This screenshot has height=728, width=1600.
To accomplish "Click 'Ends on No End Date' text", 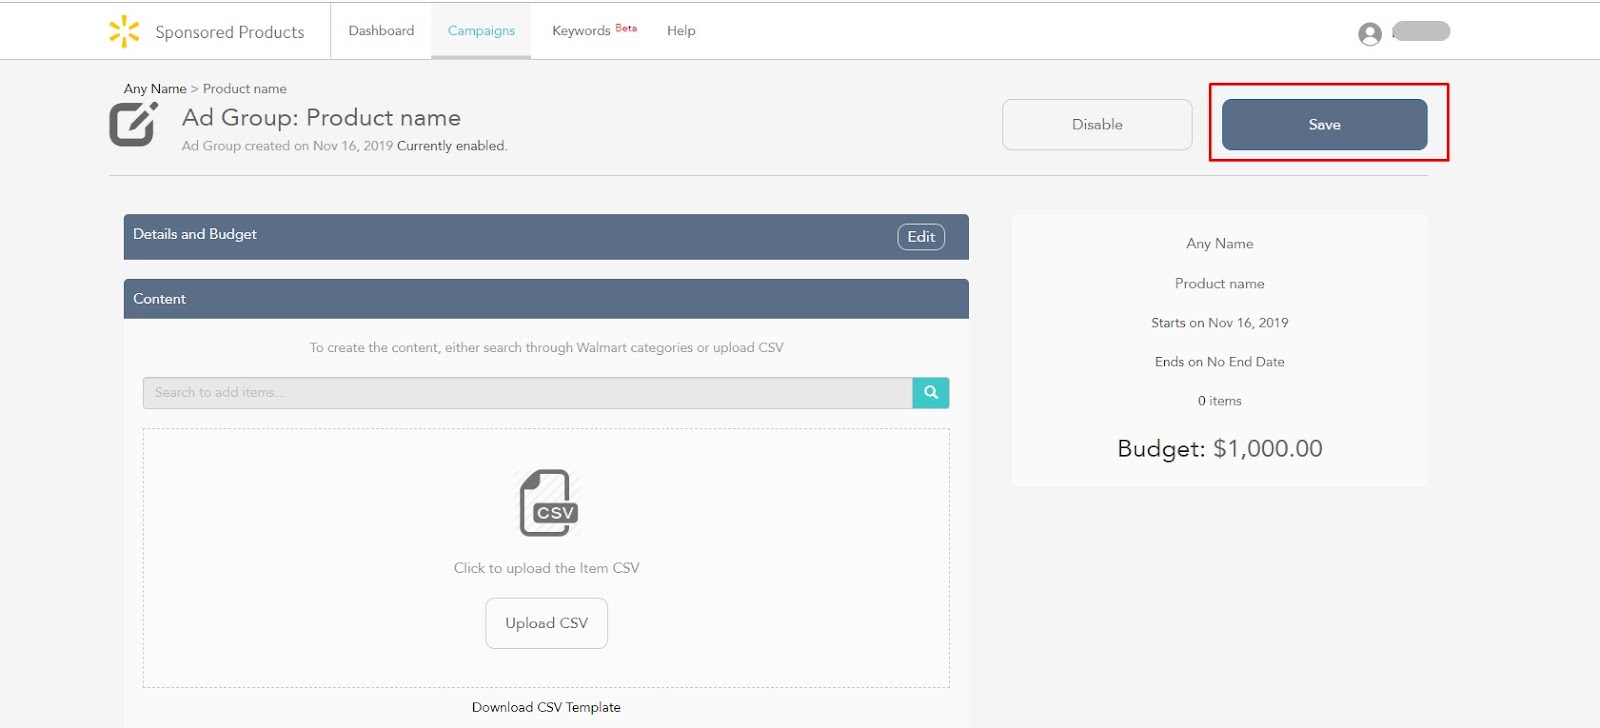I will 1220,362.
